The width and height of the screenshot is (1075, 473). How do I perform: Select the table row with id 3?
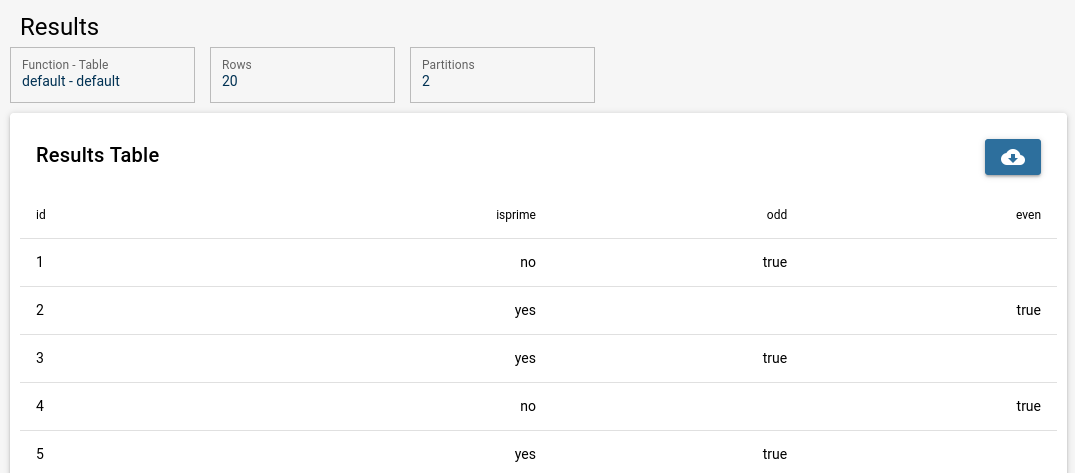(538, 359)
